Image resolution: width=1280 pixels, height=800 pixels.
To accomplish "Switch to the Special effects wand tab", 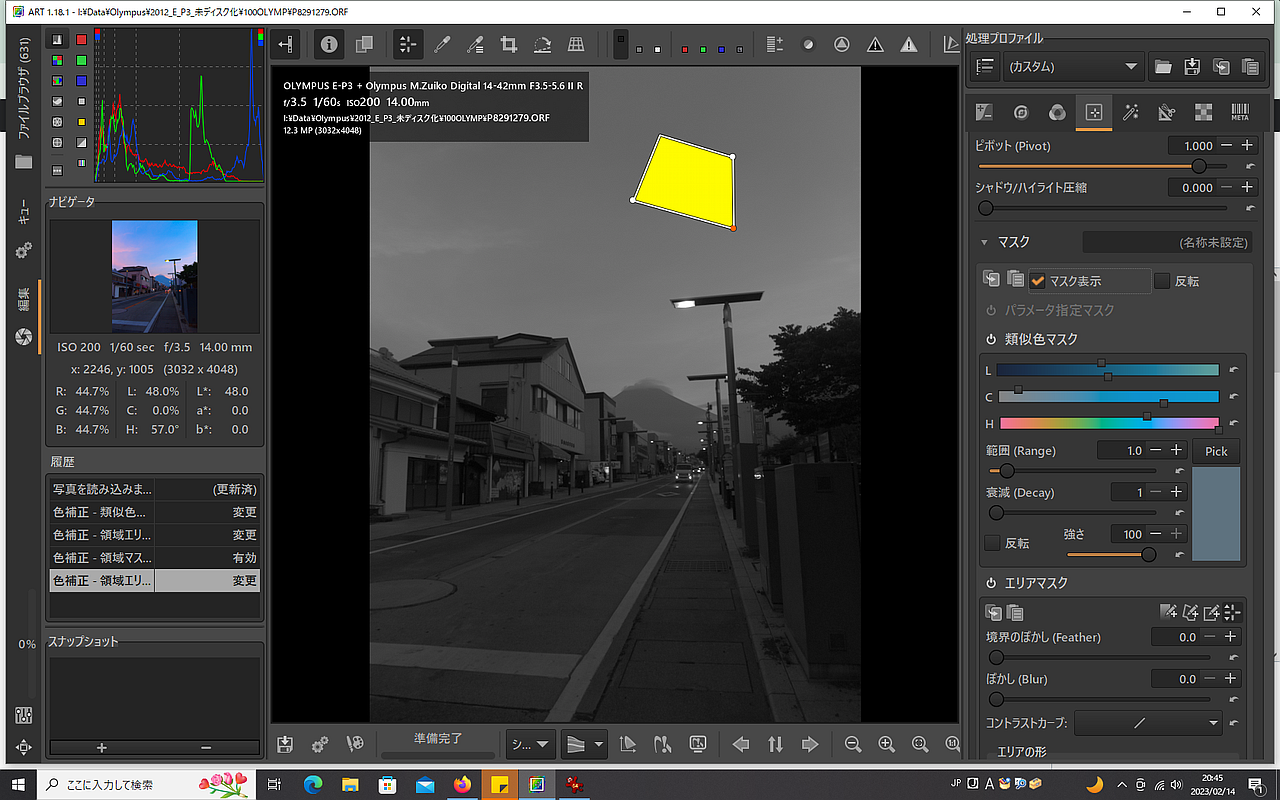I will (1131, 113).
